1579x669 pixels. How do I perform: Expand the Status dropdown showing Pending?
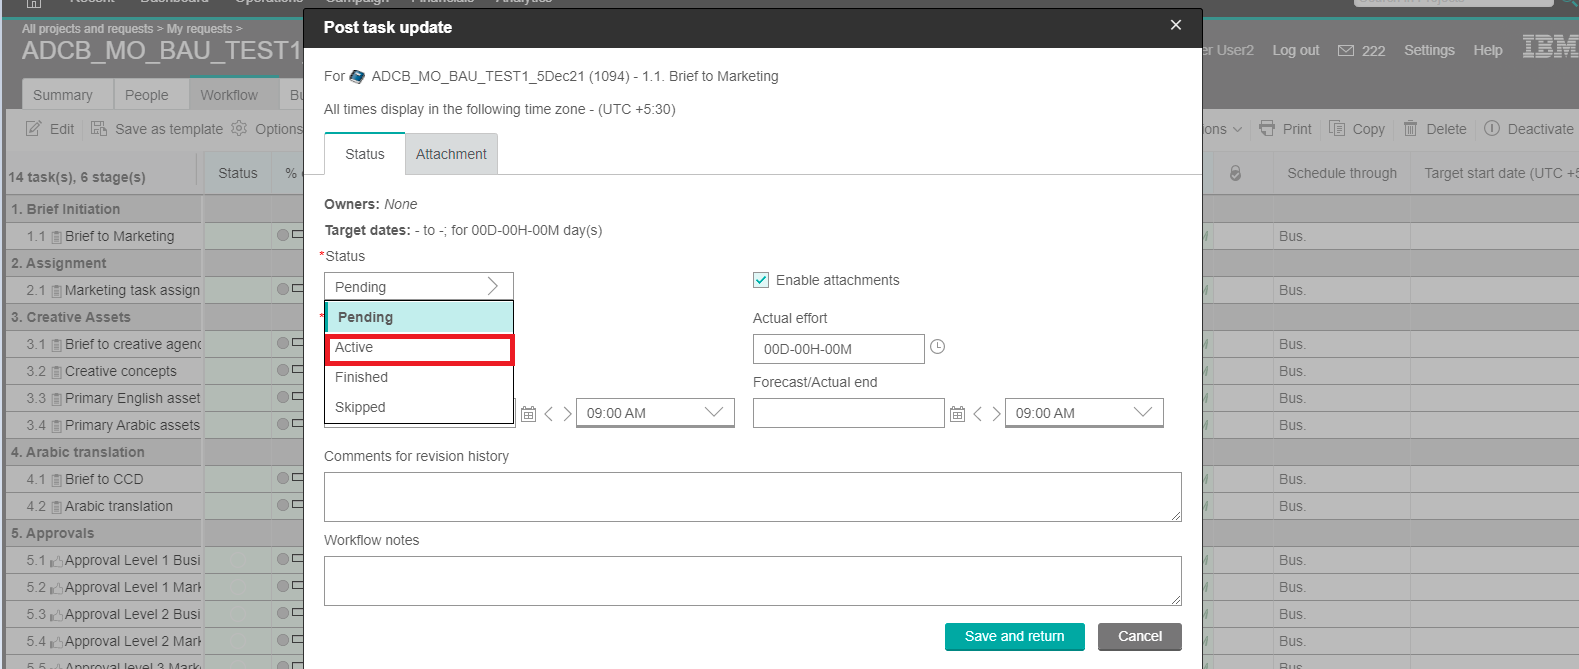pyautogui.click(x=418, y=287)
